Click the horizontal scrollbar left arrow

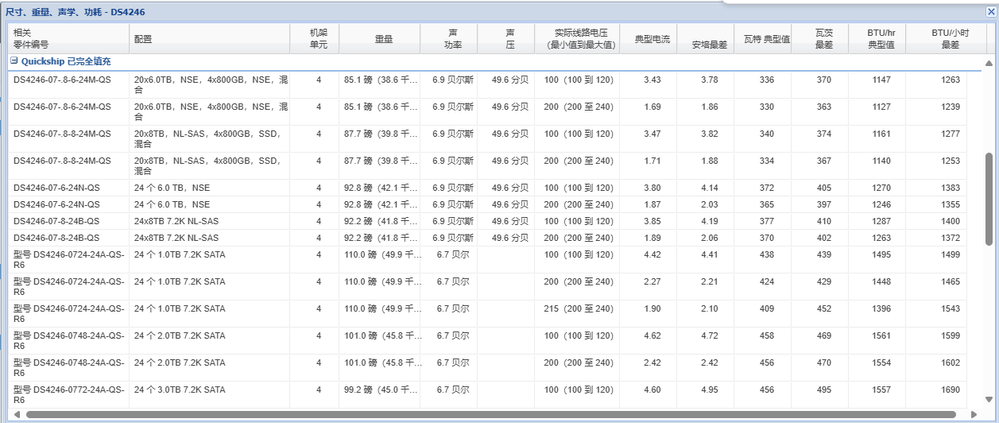(17, 414)
